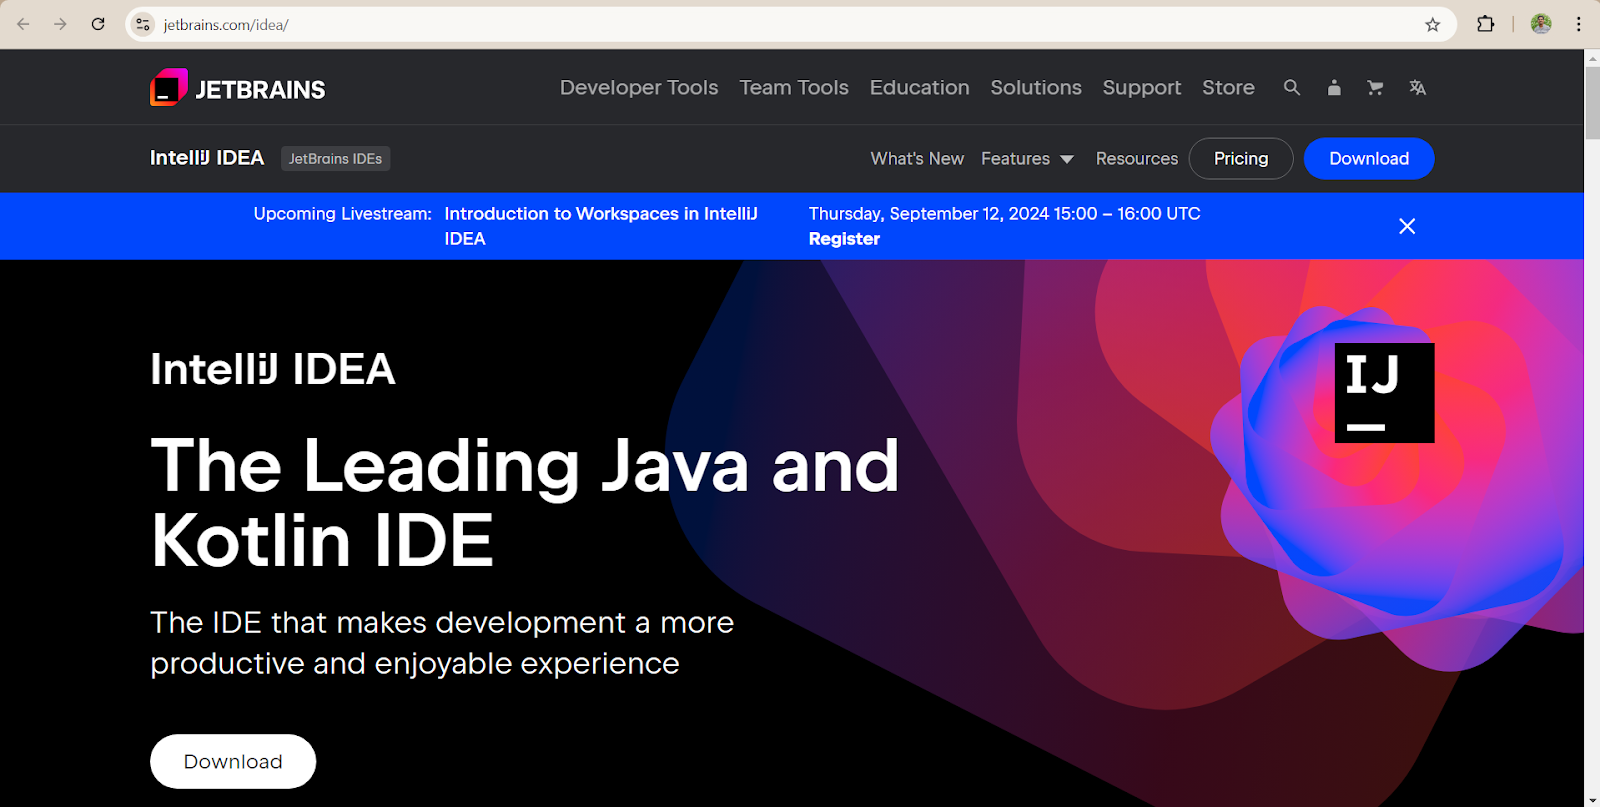Image resolution: width=1600 pixels, height=807 pixels.
Task: Click the white Download button in hero
Action: pyautogui.click(x=233, y=762)
